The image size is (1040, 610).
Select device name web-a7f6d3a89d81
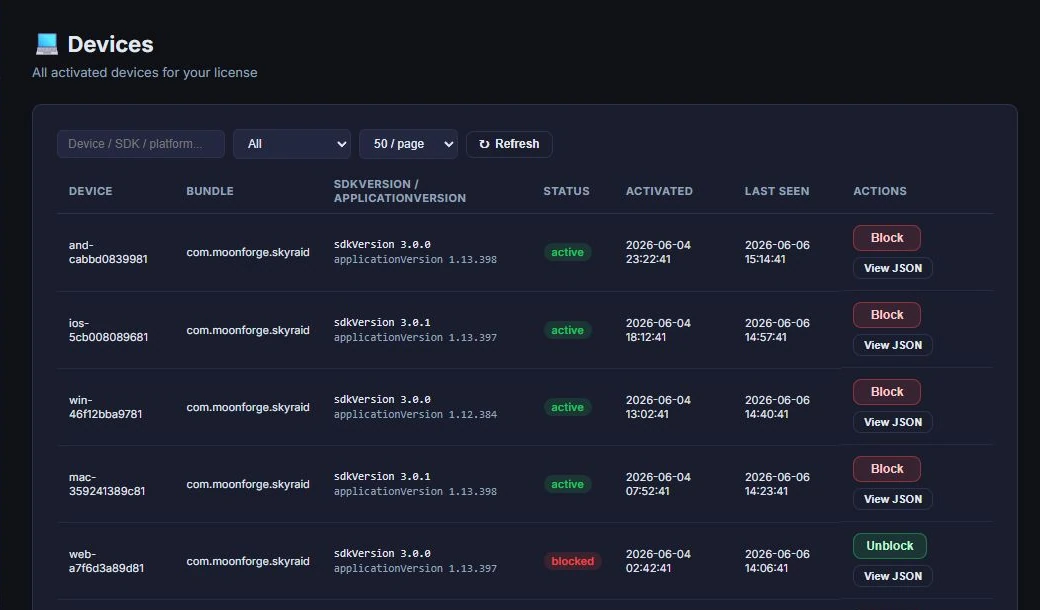pyautogui.click(x=106, y=561)
